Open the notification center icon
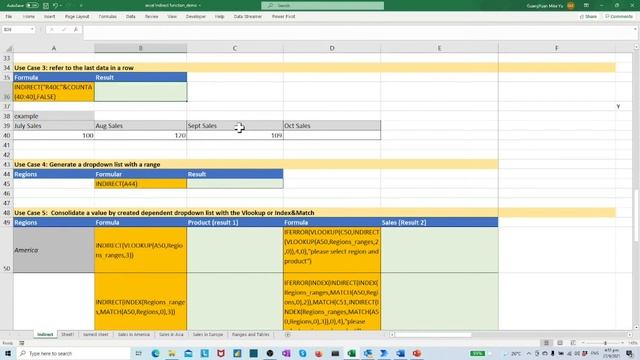Image resolution: width=640 pixels, height=360 pixels. pyautogui.click(x=629, y=353)
